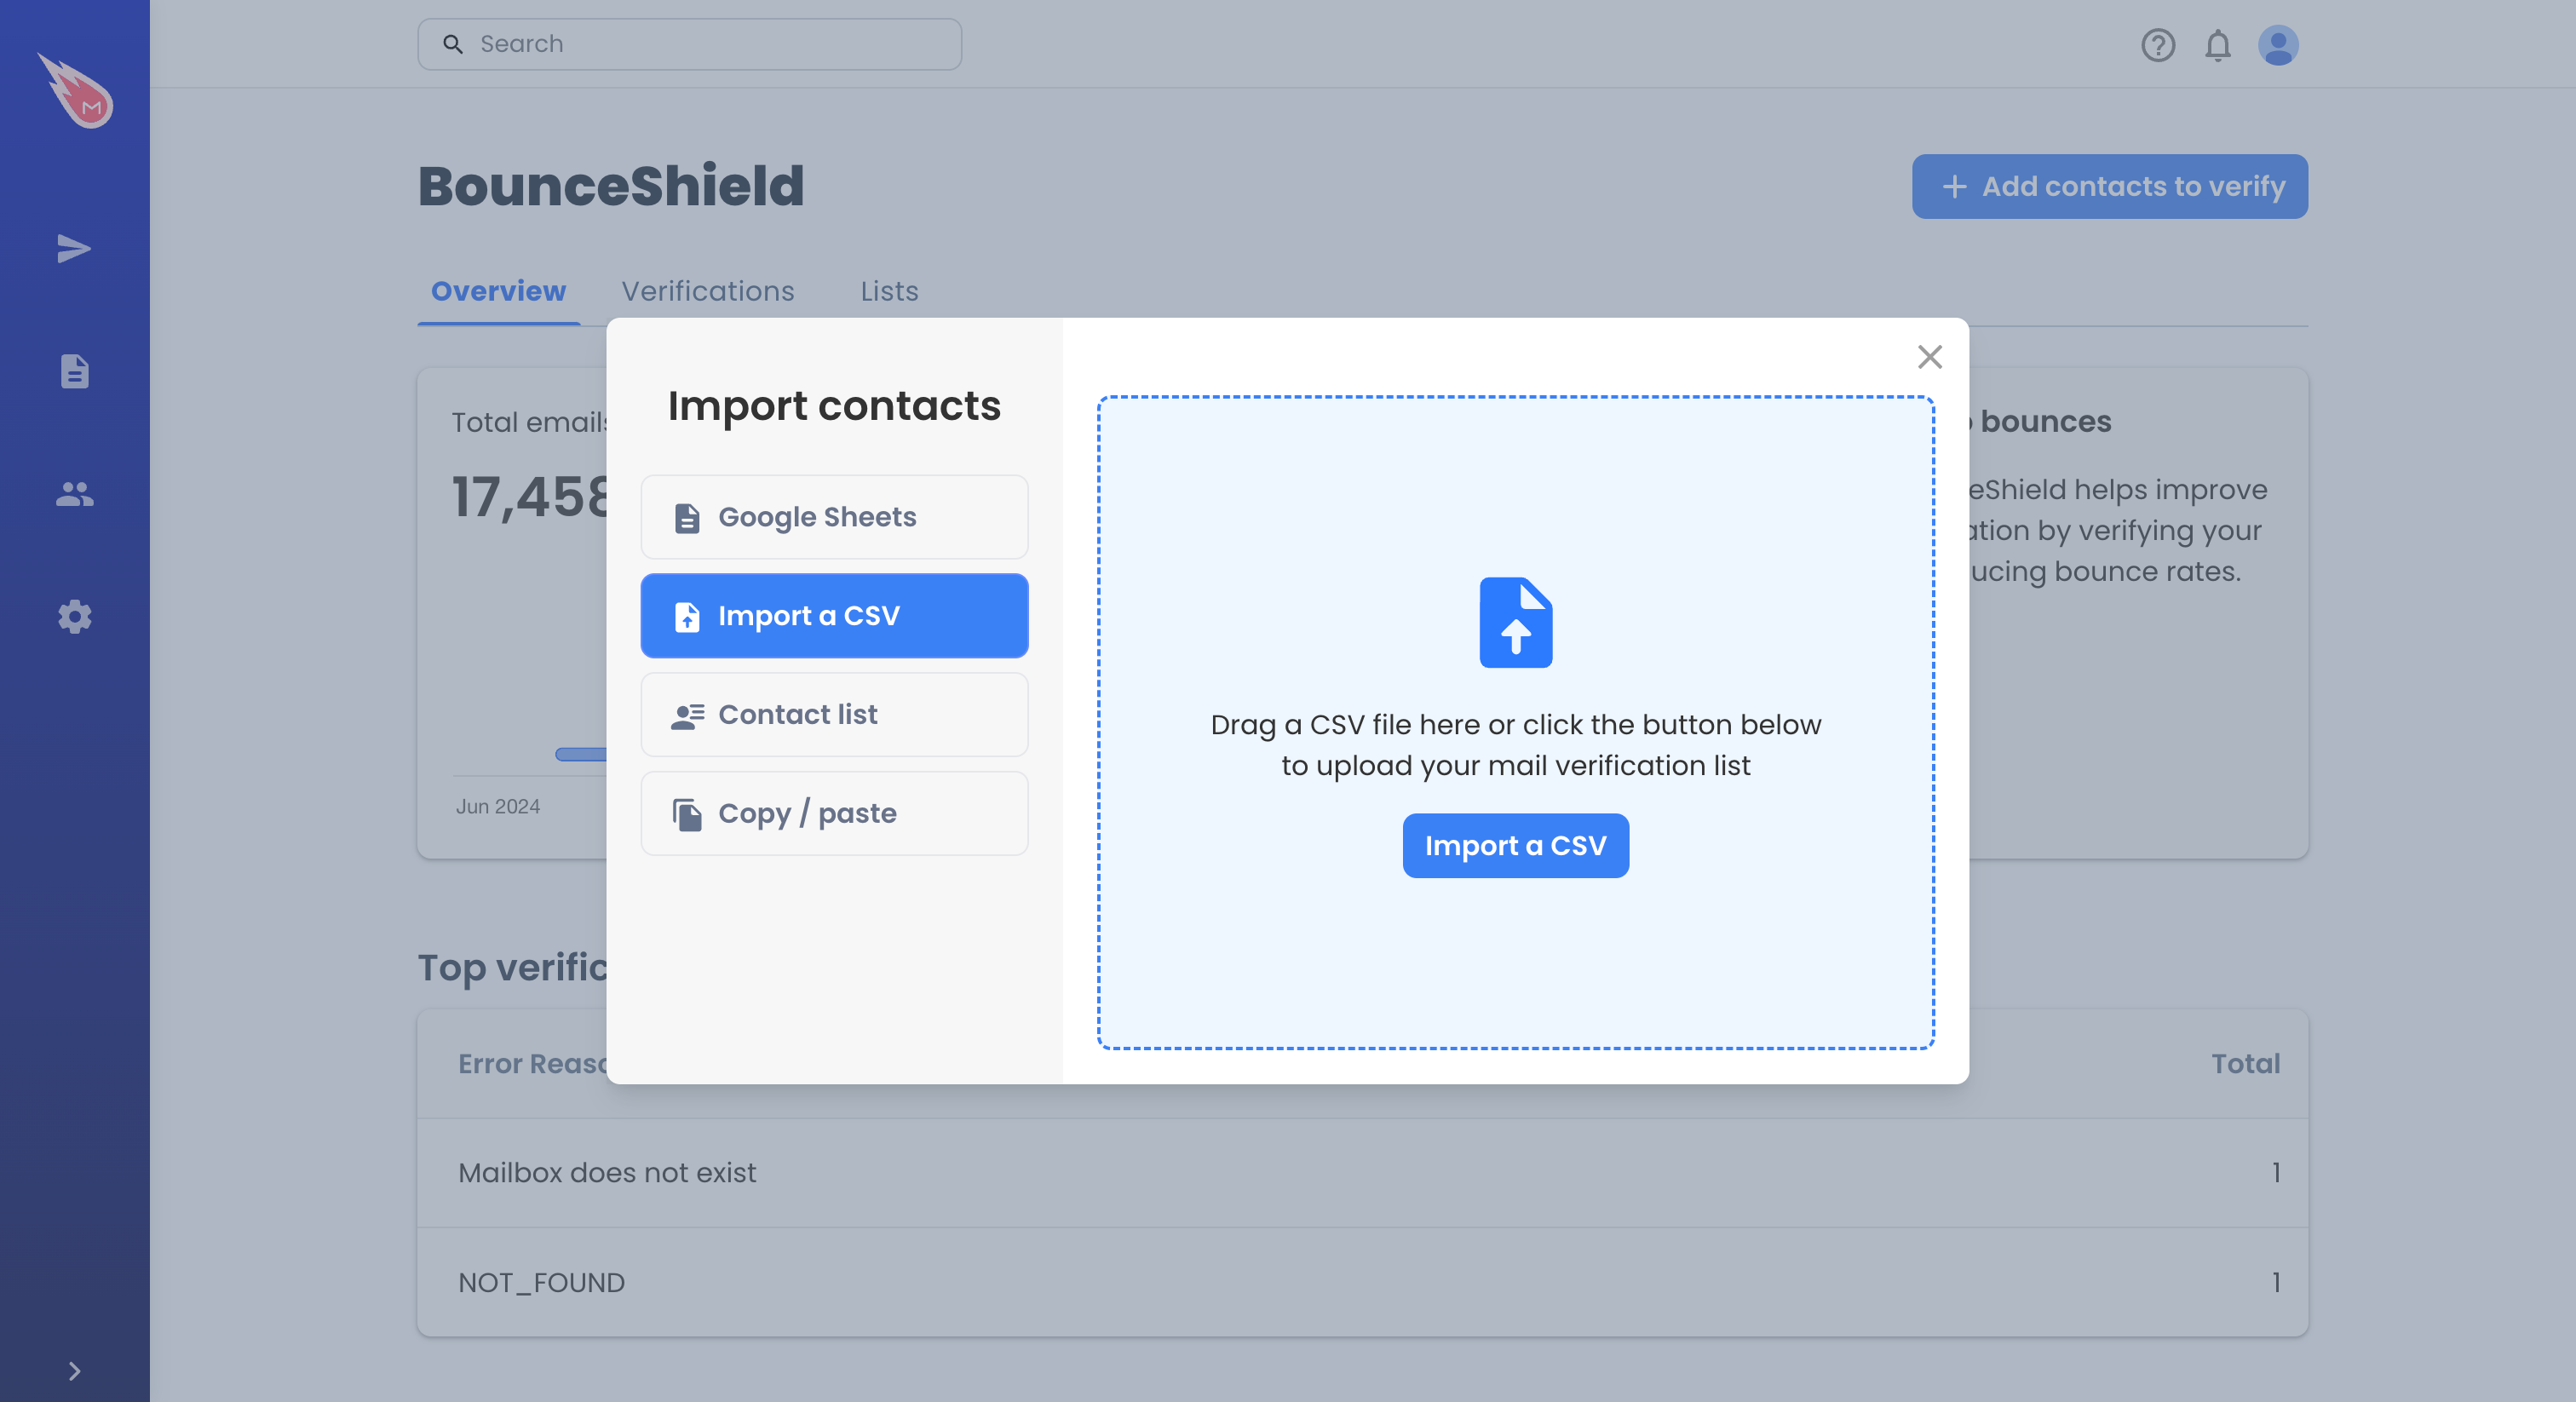Open the send campaigns sidebar icon
Screen dimensions: 2576x1402
74,248
